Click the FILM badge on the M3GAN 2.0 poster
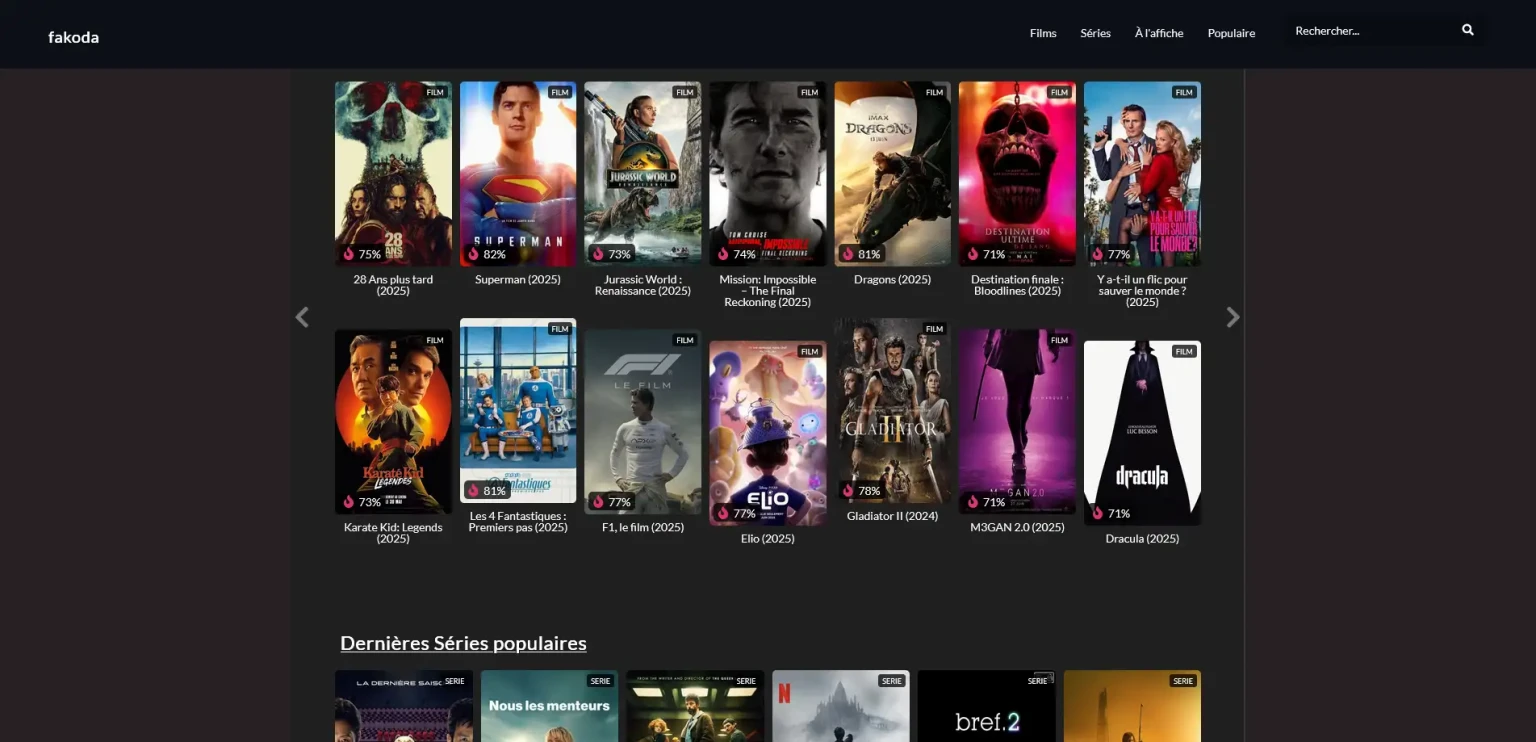This screenshot has width=1536, height=742. [x=1059, y=340]
